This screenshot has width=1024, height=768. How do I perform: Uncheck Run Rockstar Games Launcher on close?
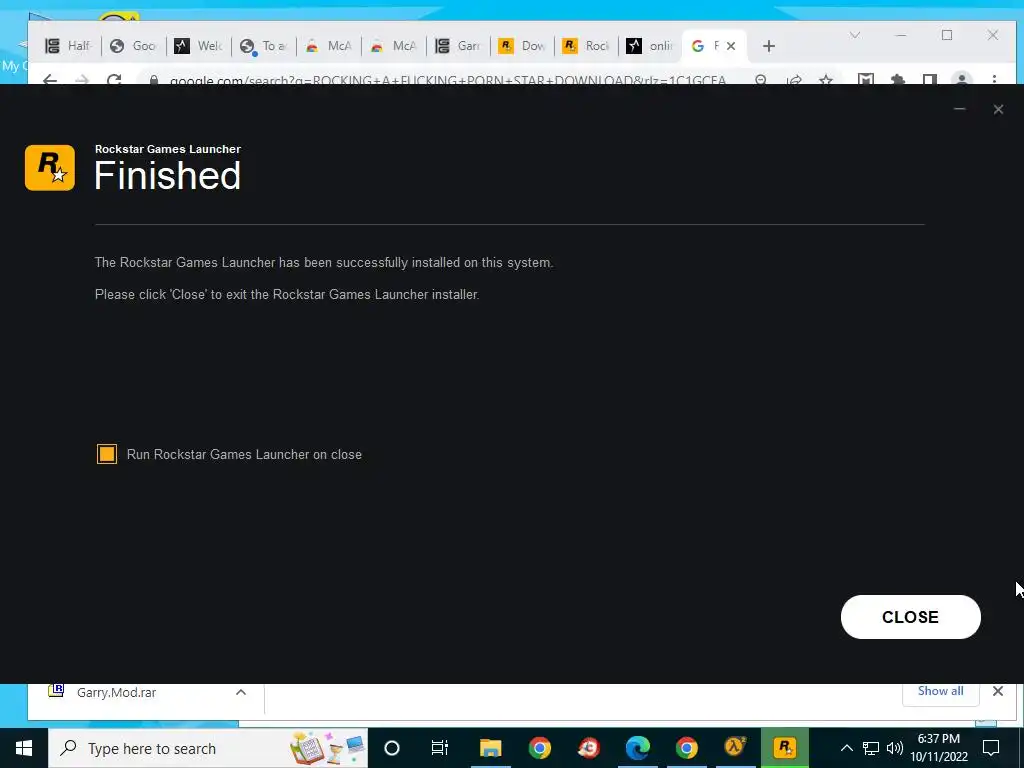[106, 454]
